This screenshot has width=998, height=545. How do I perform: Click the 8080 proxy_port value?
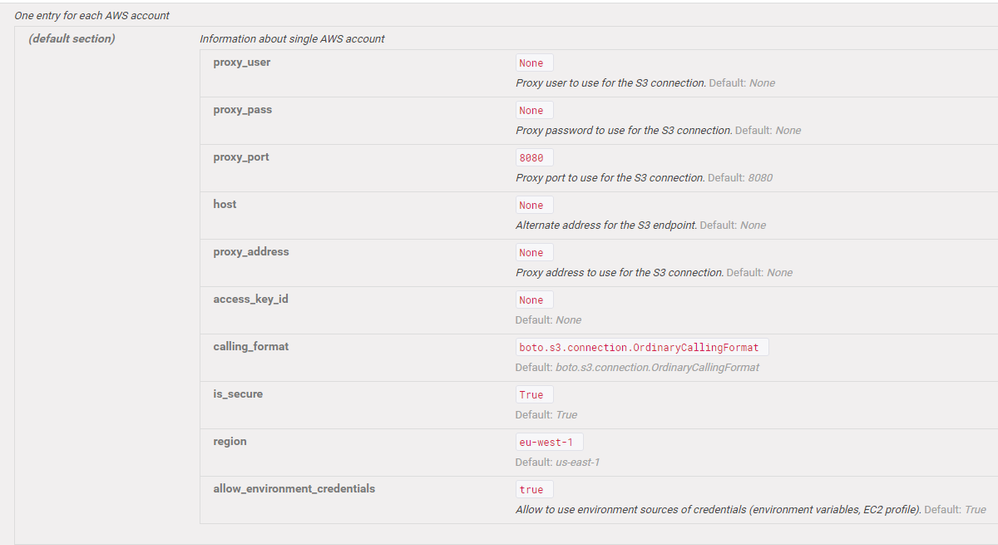(533, 158)
